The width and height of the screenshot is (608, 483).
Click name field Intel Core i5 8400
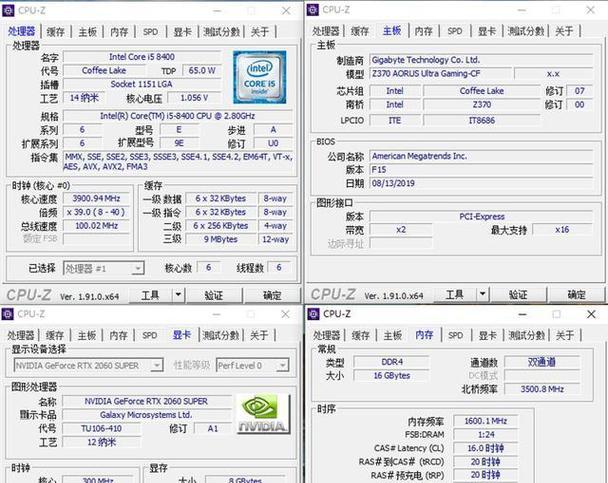tap(142, 57)
